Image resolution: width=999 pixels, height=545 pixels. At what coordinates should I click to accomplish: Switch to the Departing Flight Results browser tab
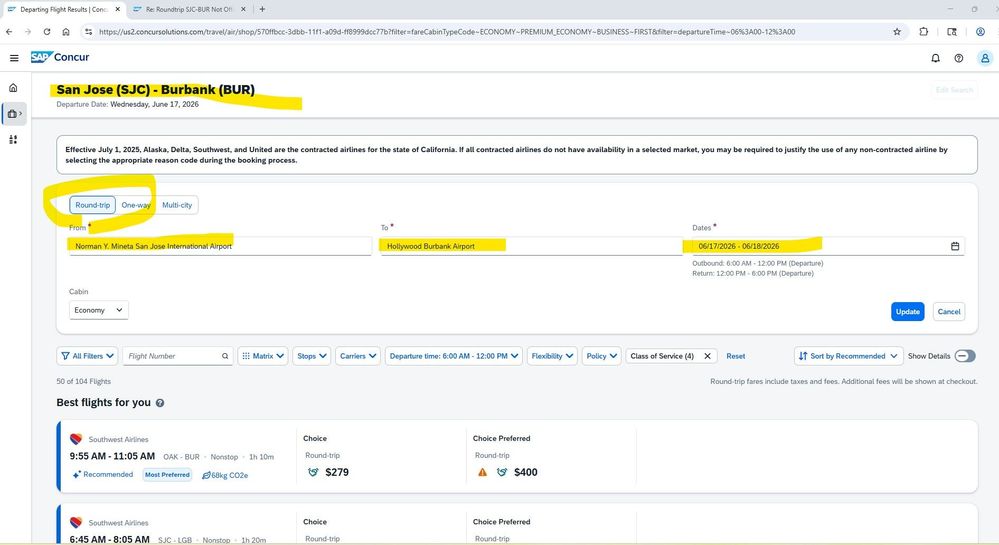coord(62,10)
